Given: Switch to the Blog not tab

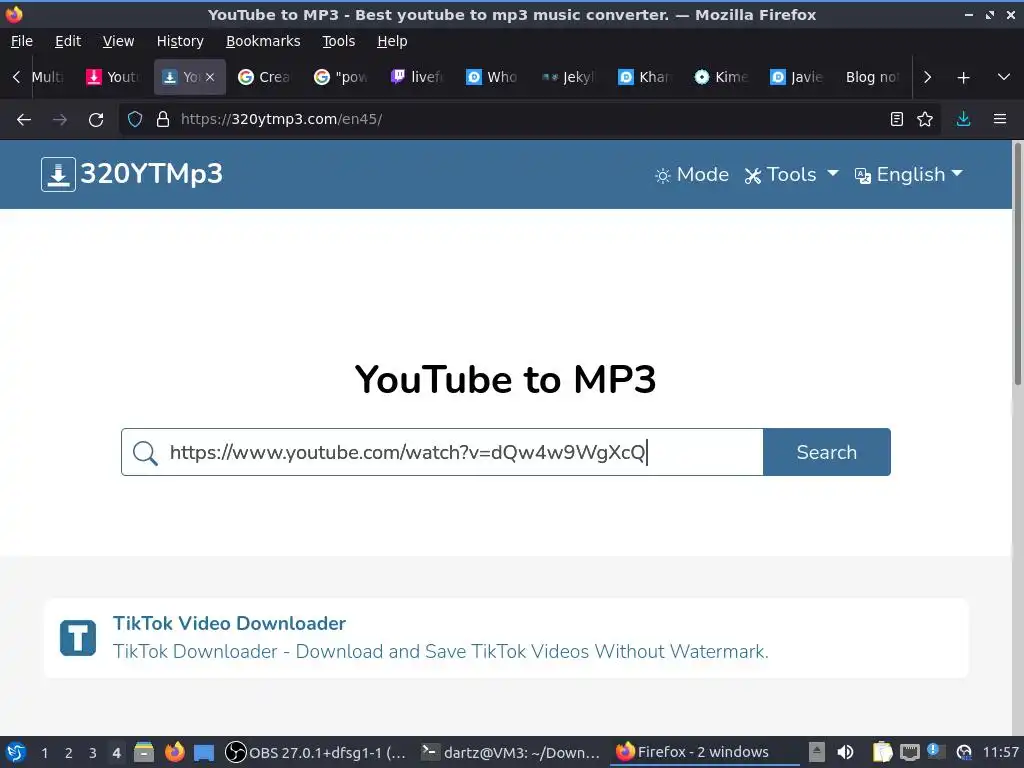Looking at the screenshot, I should (872, 77).
